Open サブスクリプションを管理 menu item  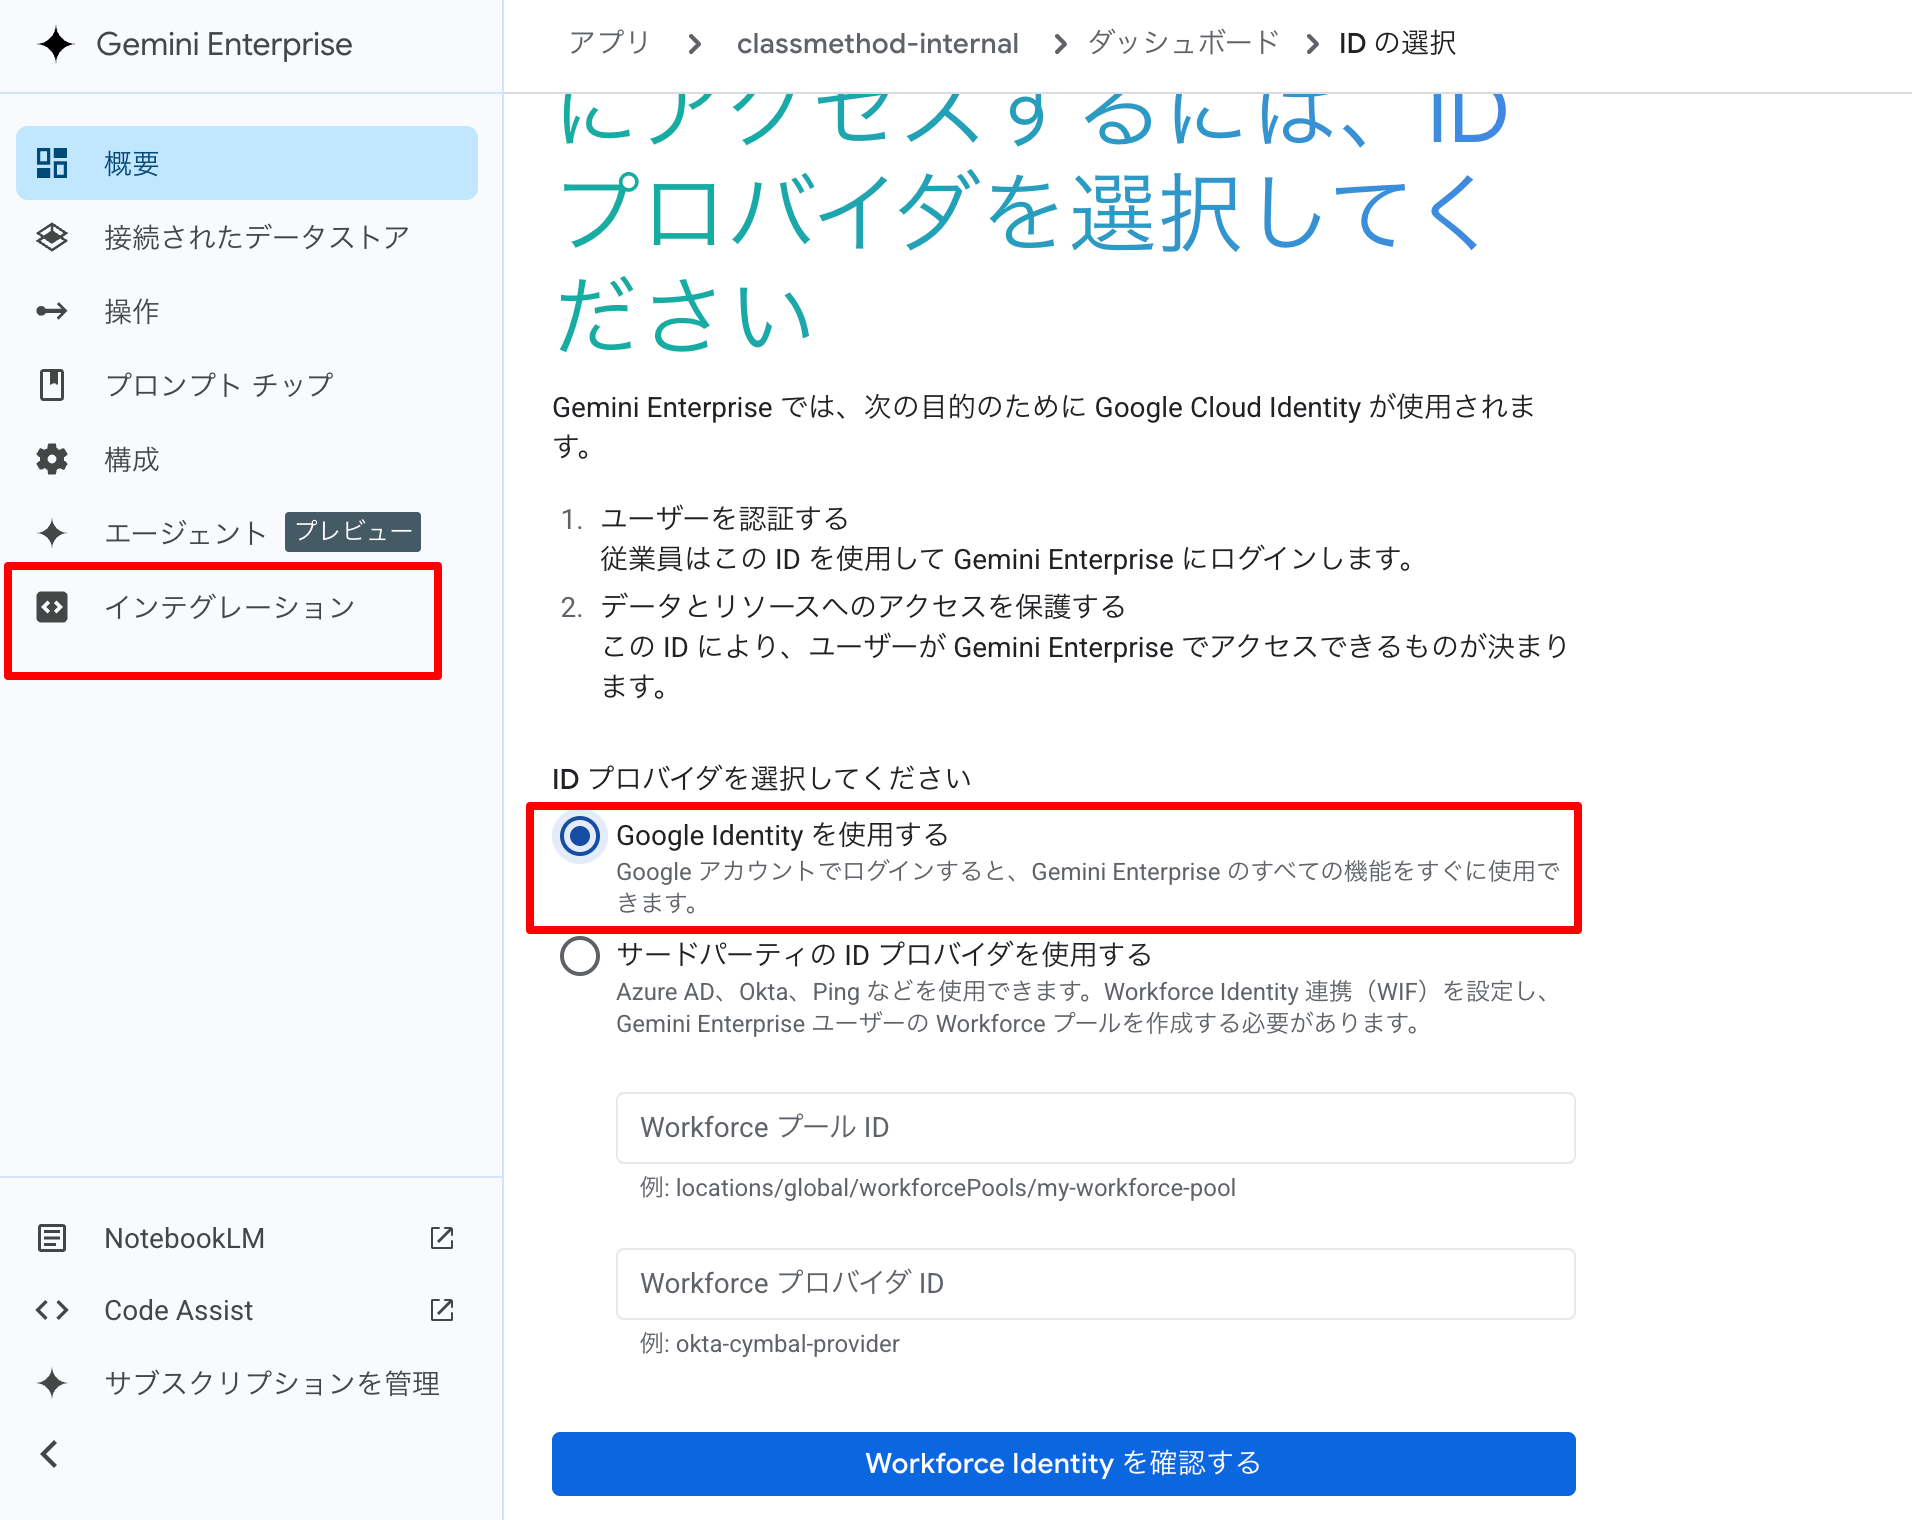[272, 1383]
